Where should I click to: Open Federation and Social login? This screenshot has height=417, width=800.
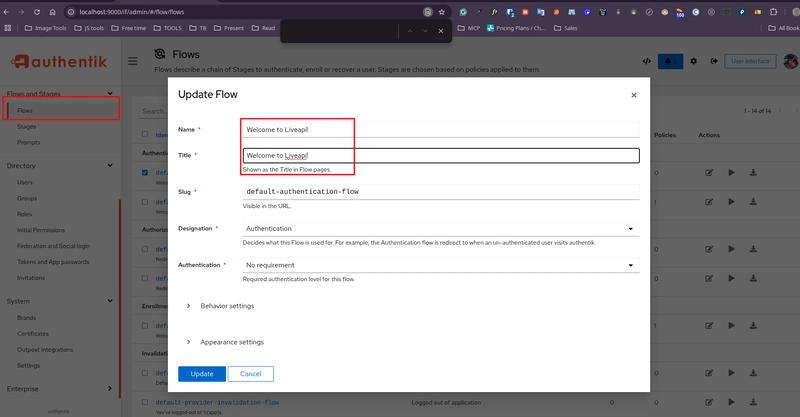53,246
